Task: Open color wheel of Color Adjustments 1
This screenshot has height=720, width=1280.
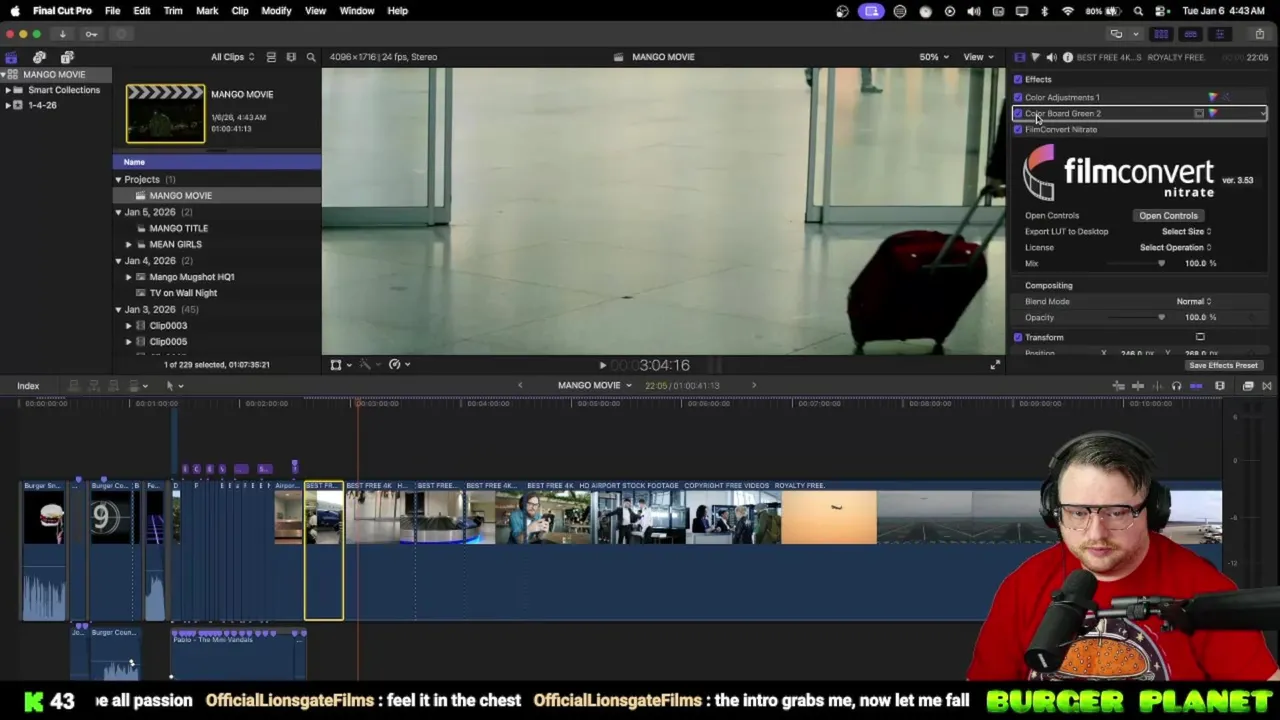Action: tap(1213, 97)
